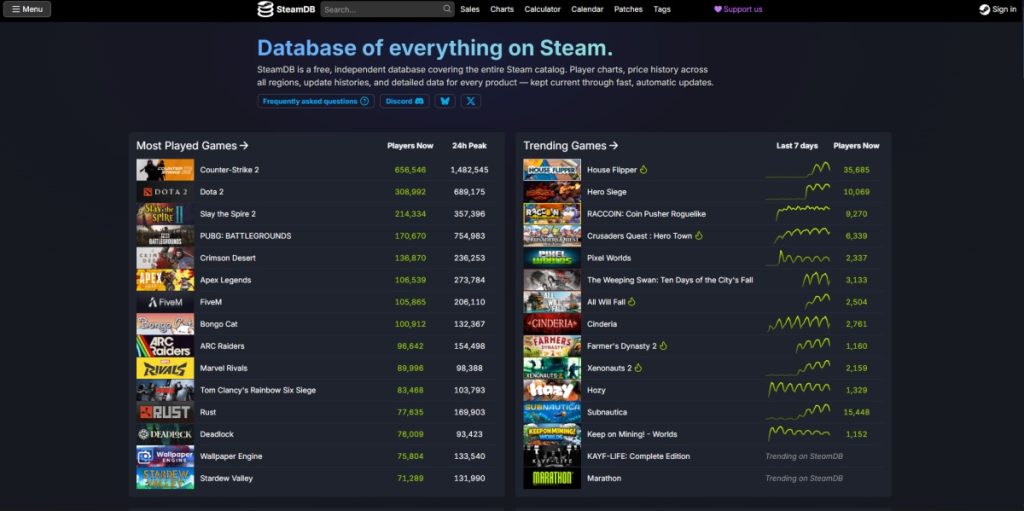Image resolution: width=1024 pixels, height=511 pixels.
Task: Click PUBG 24h peak value 754,983
Action: coord(469,236)
